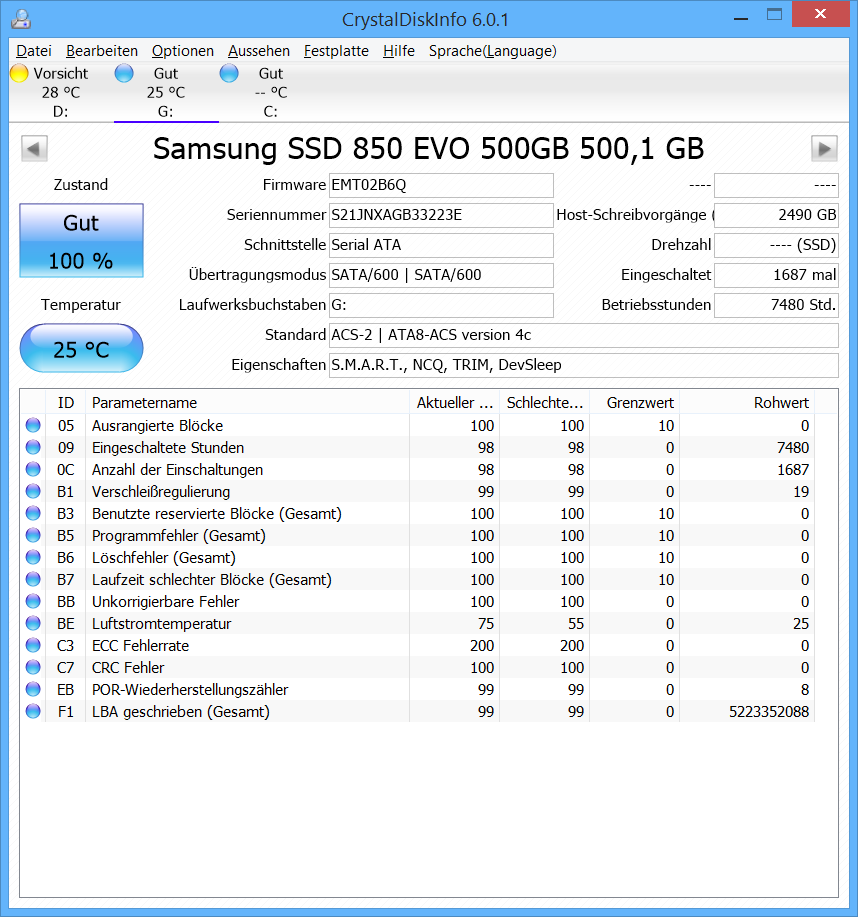Click status orb for row C3
The width and height of the screenshot is (858, 917).
(33, 645)
